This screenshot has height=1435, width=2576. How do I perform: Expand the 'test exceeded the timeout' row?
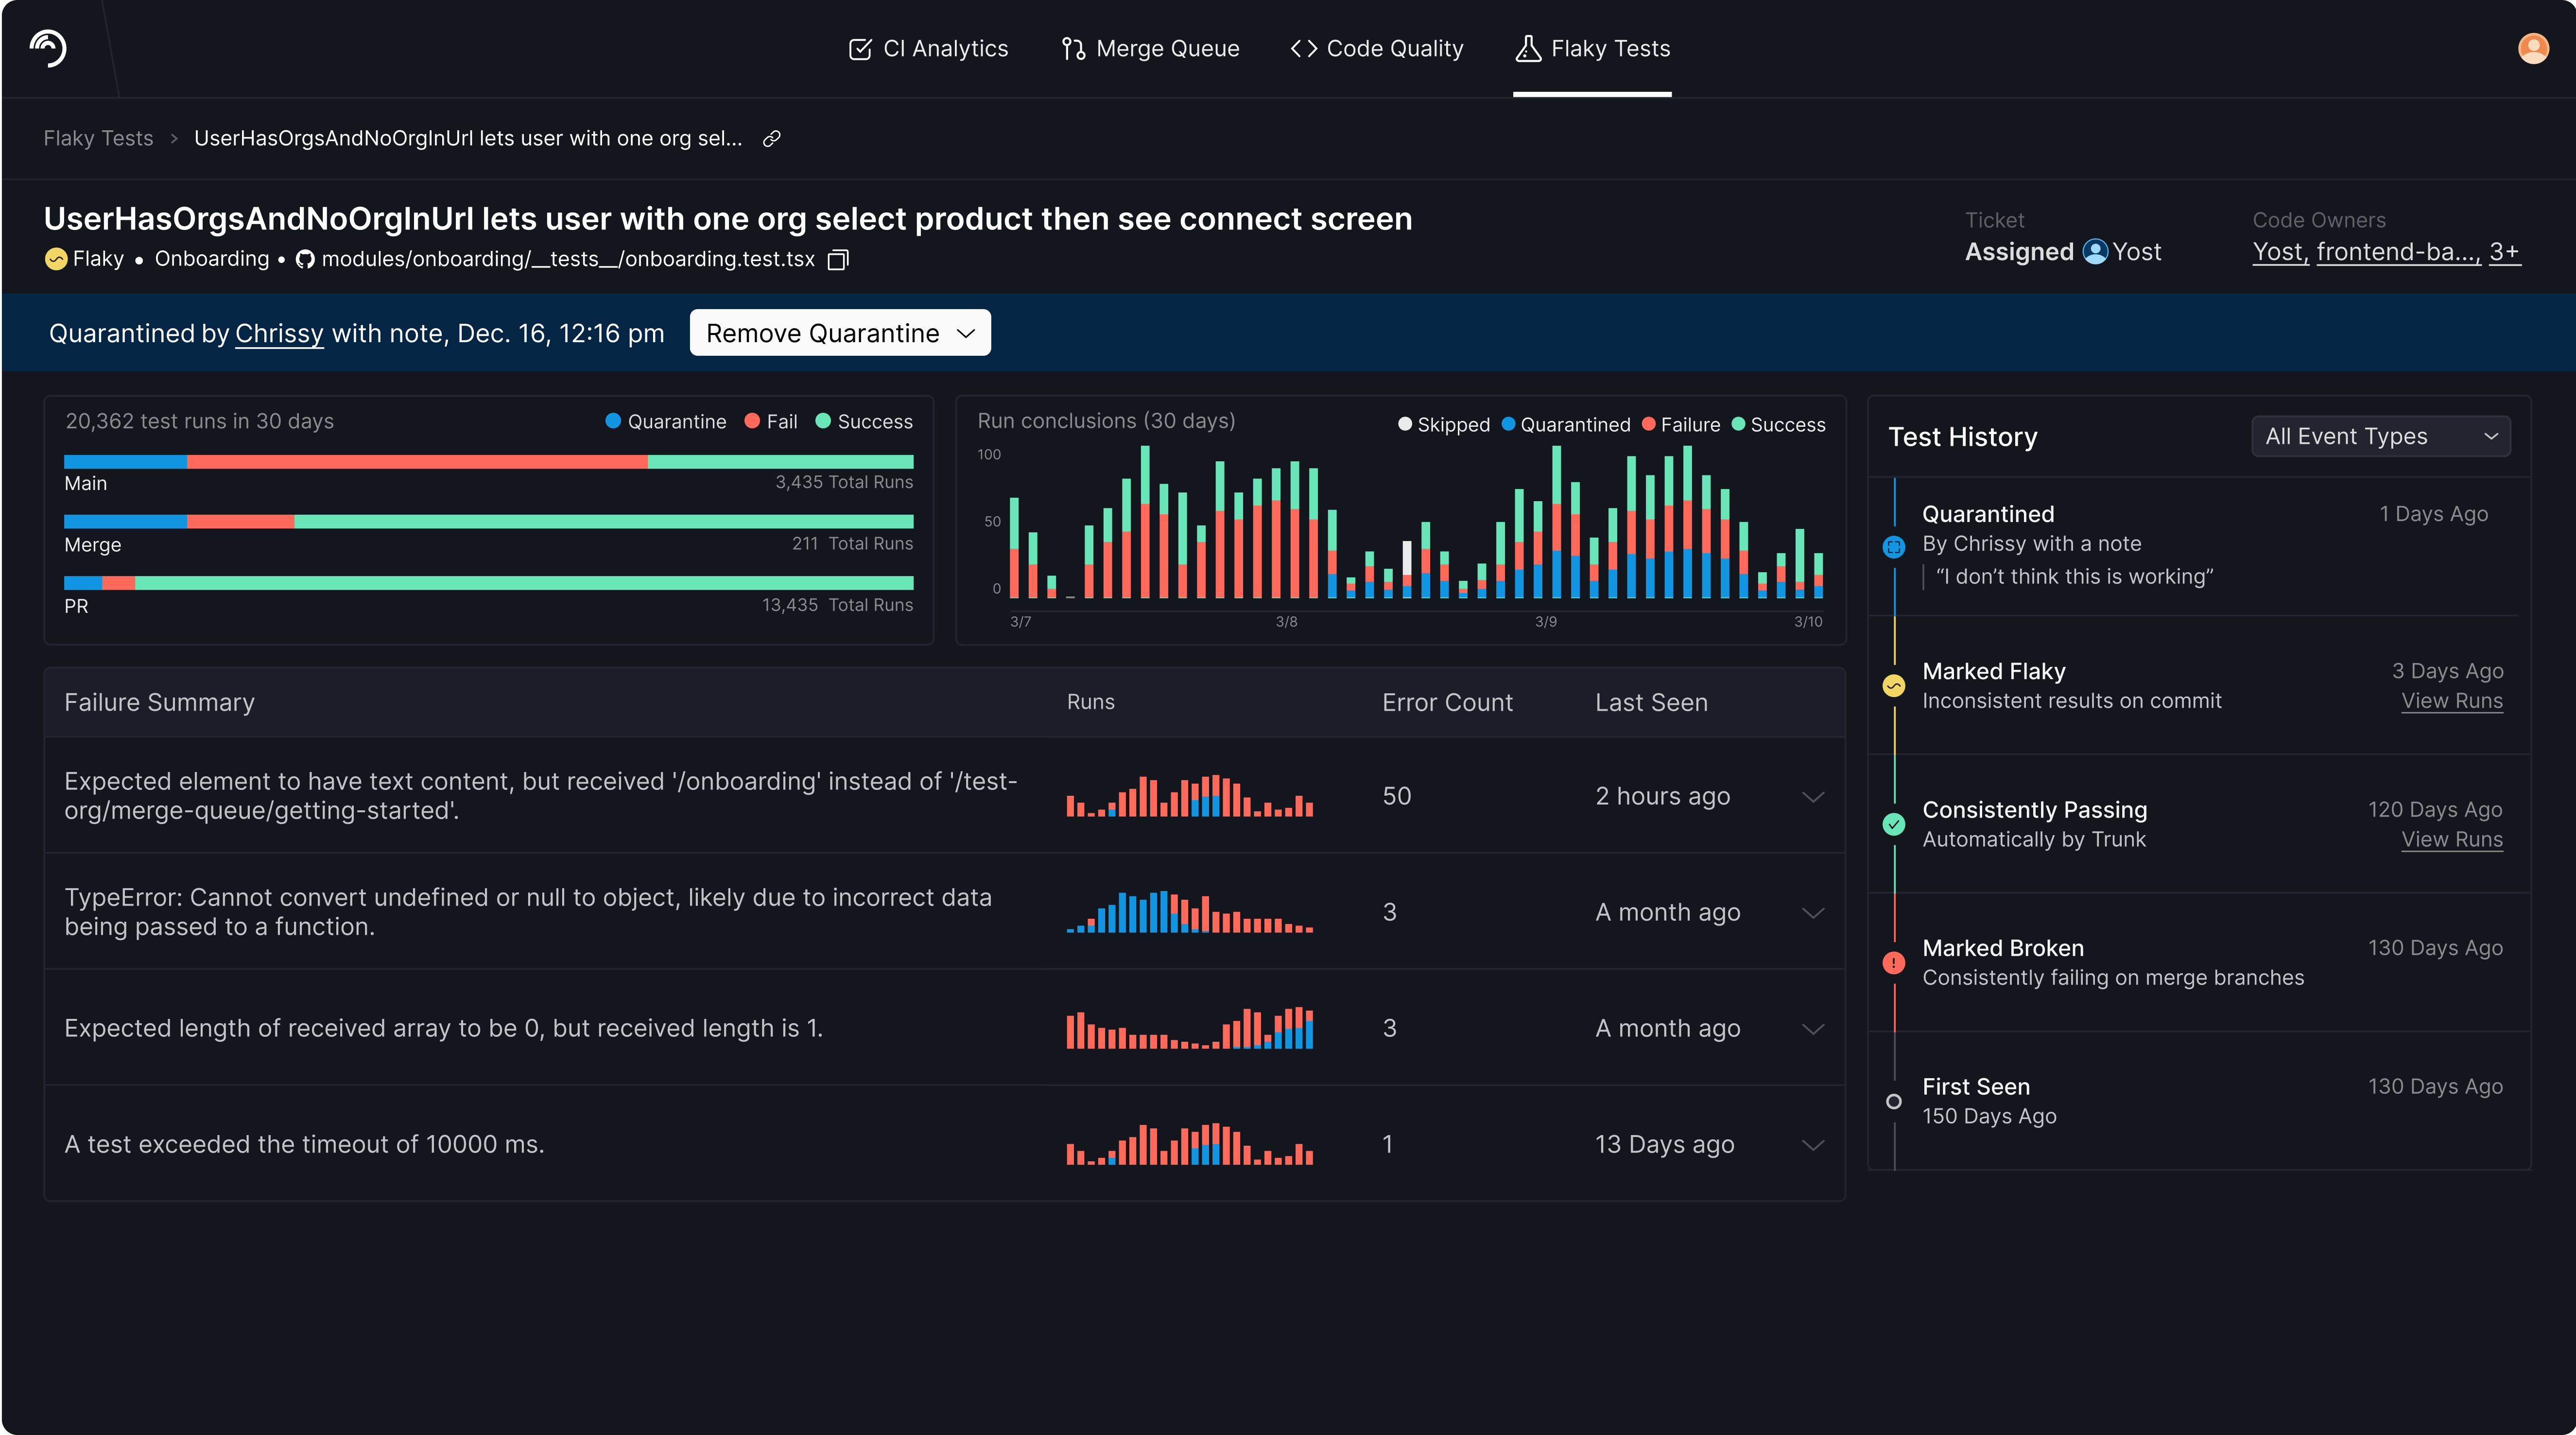click(1813, 1145)
